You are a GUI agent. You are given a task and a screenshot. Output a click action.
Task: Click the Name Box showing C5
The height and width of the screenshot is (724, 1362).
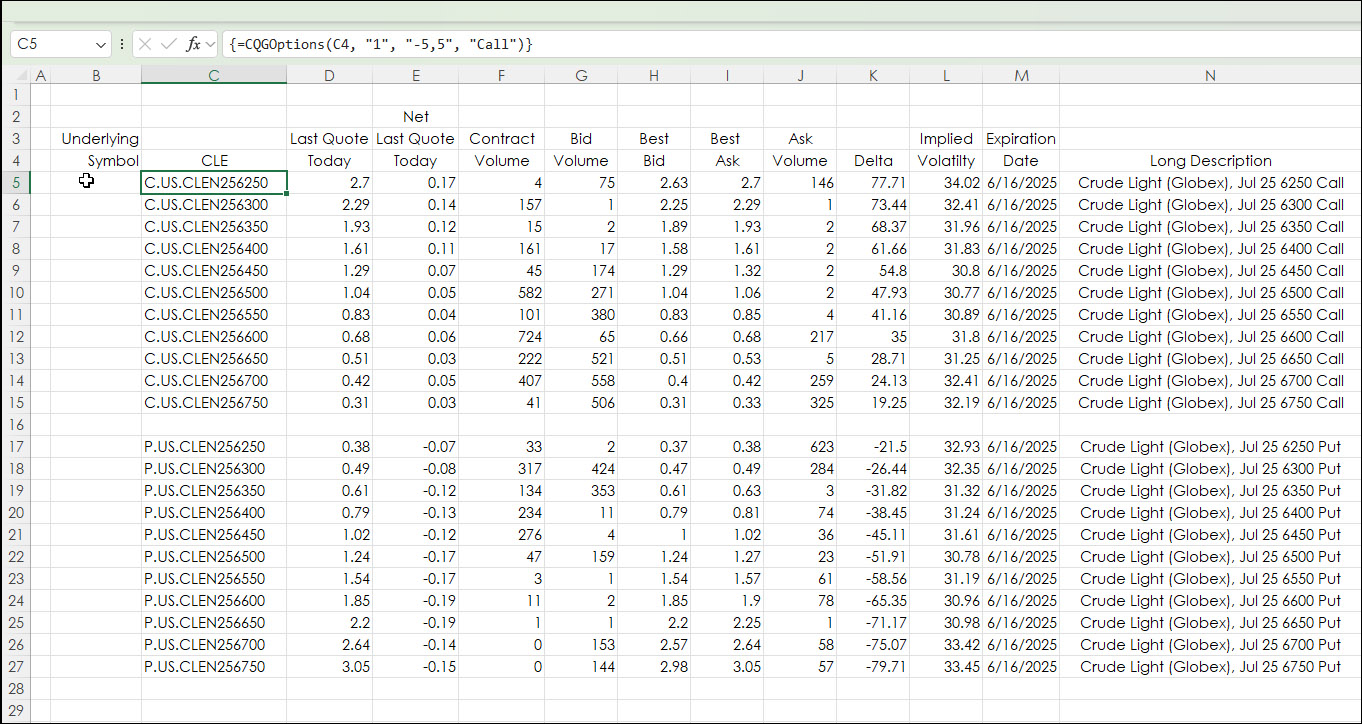click(x=50, y=44)
